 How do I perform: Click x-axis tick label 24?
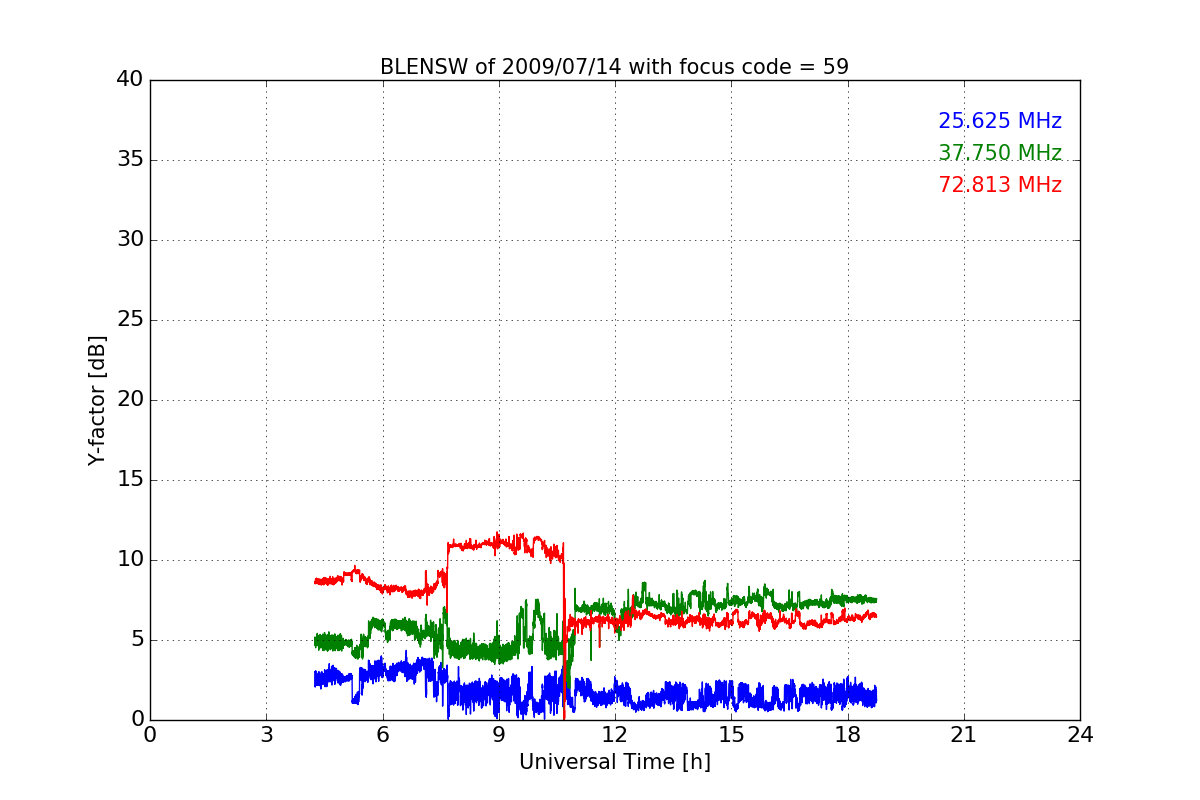1080,734
